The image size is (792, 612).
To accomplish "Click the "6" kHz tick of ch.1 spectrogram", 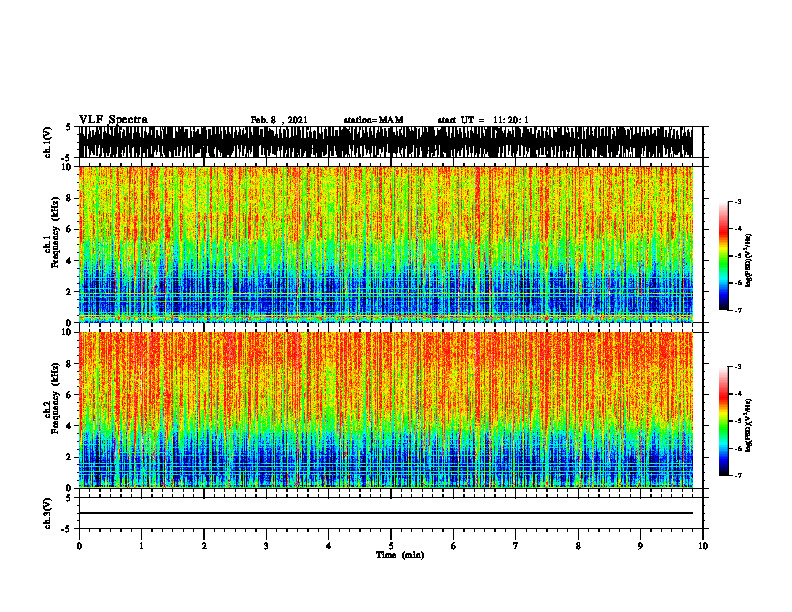I will tap(69, 229).
